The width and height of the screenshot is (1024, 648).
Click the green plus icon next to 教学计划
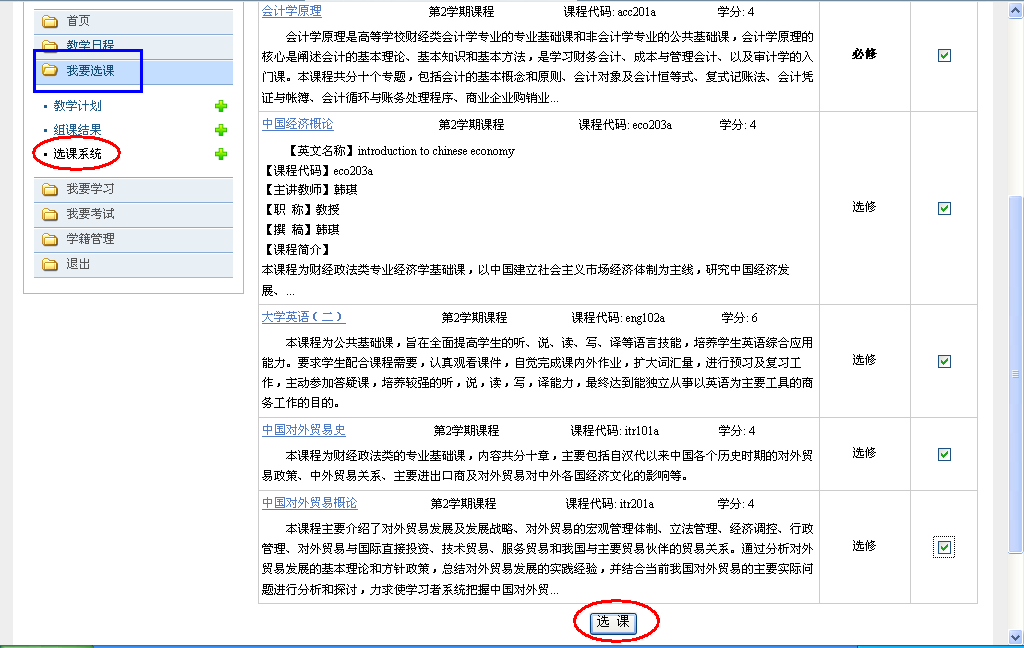click(x=221, y=106)
